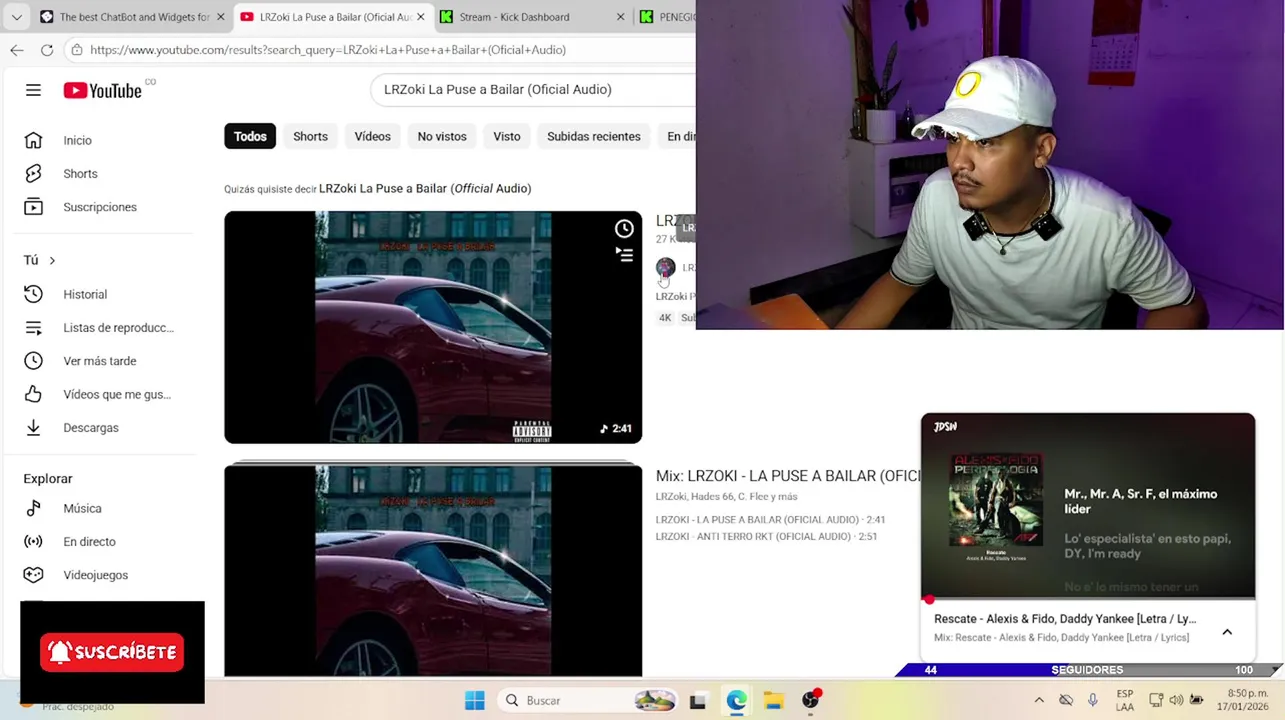Open the taskbar clock and date

pos(1243,700)
